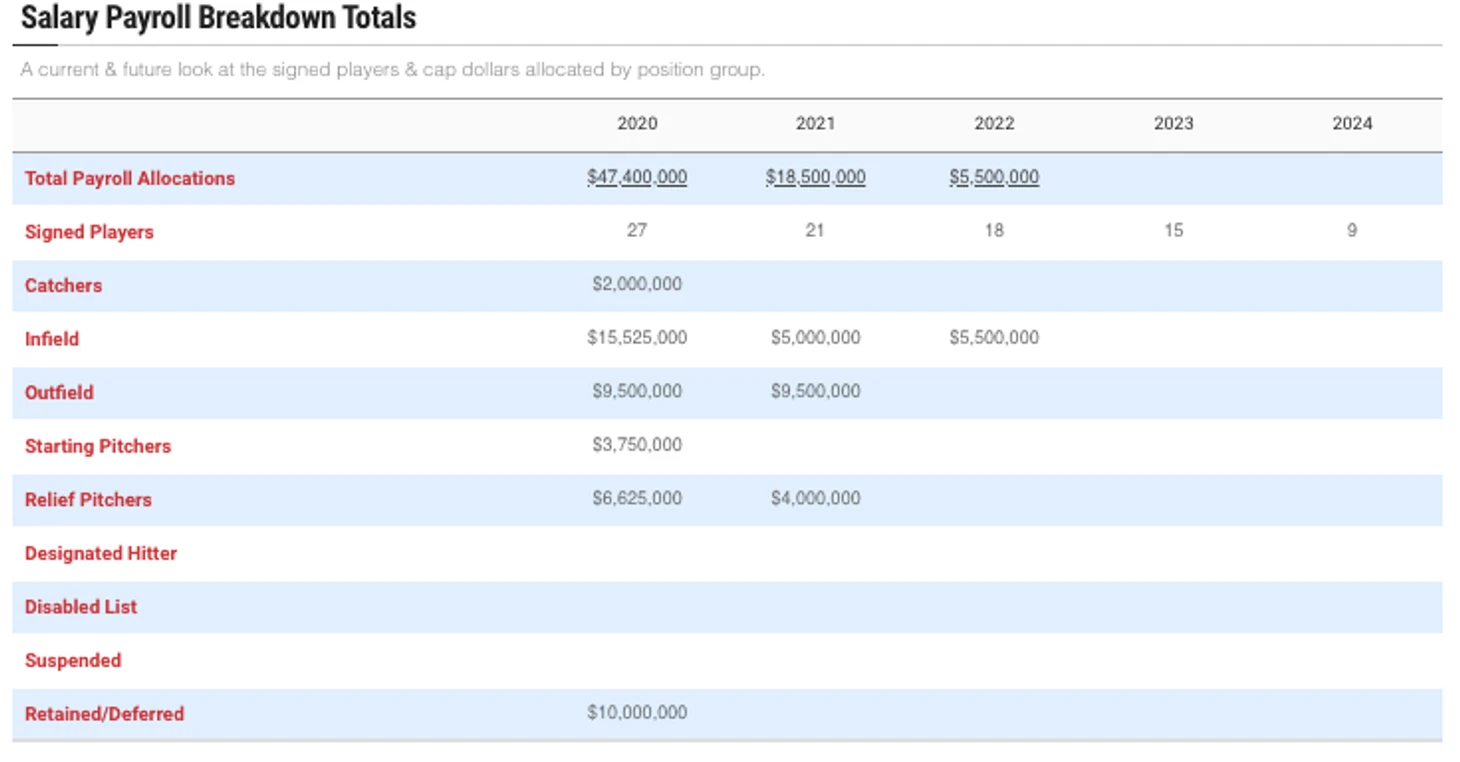Click the Catchers position group label
1460x762 pixels.
point(63,285)
